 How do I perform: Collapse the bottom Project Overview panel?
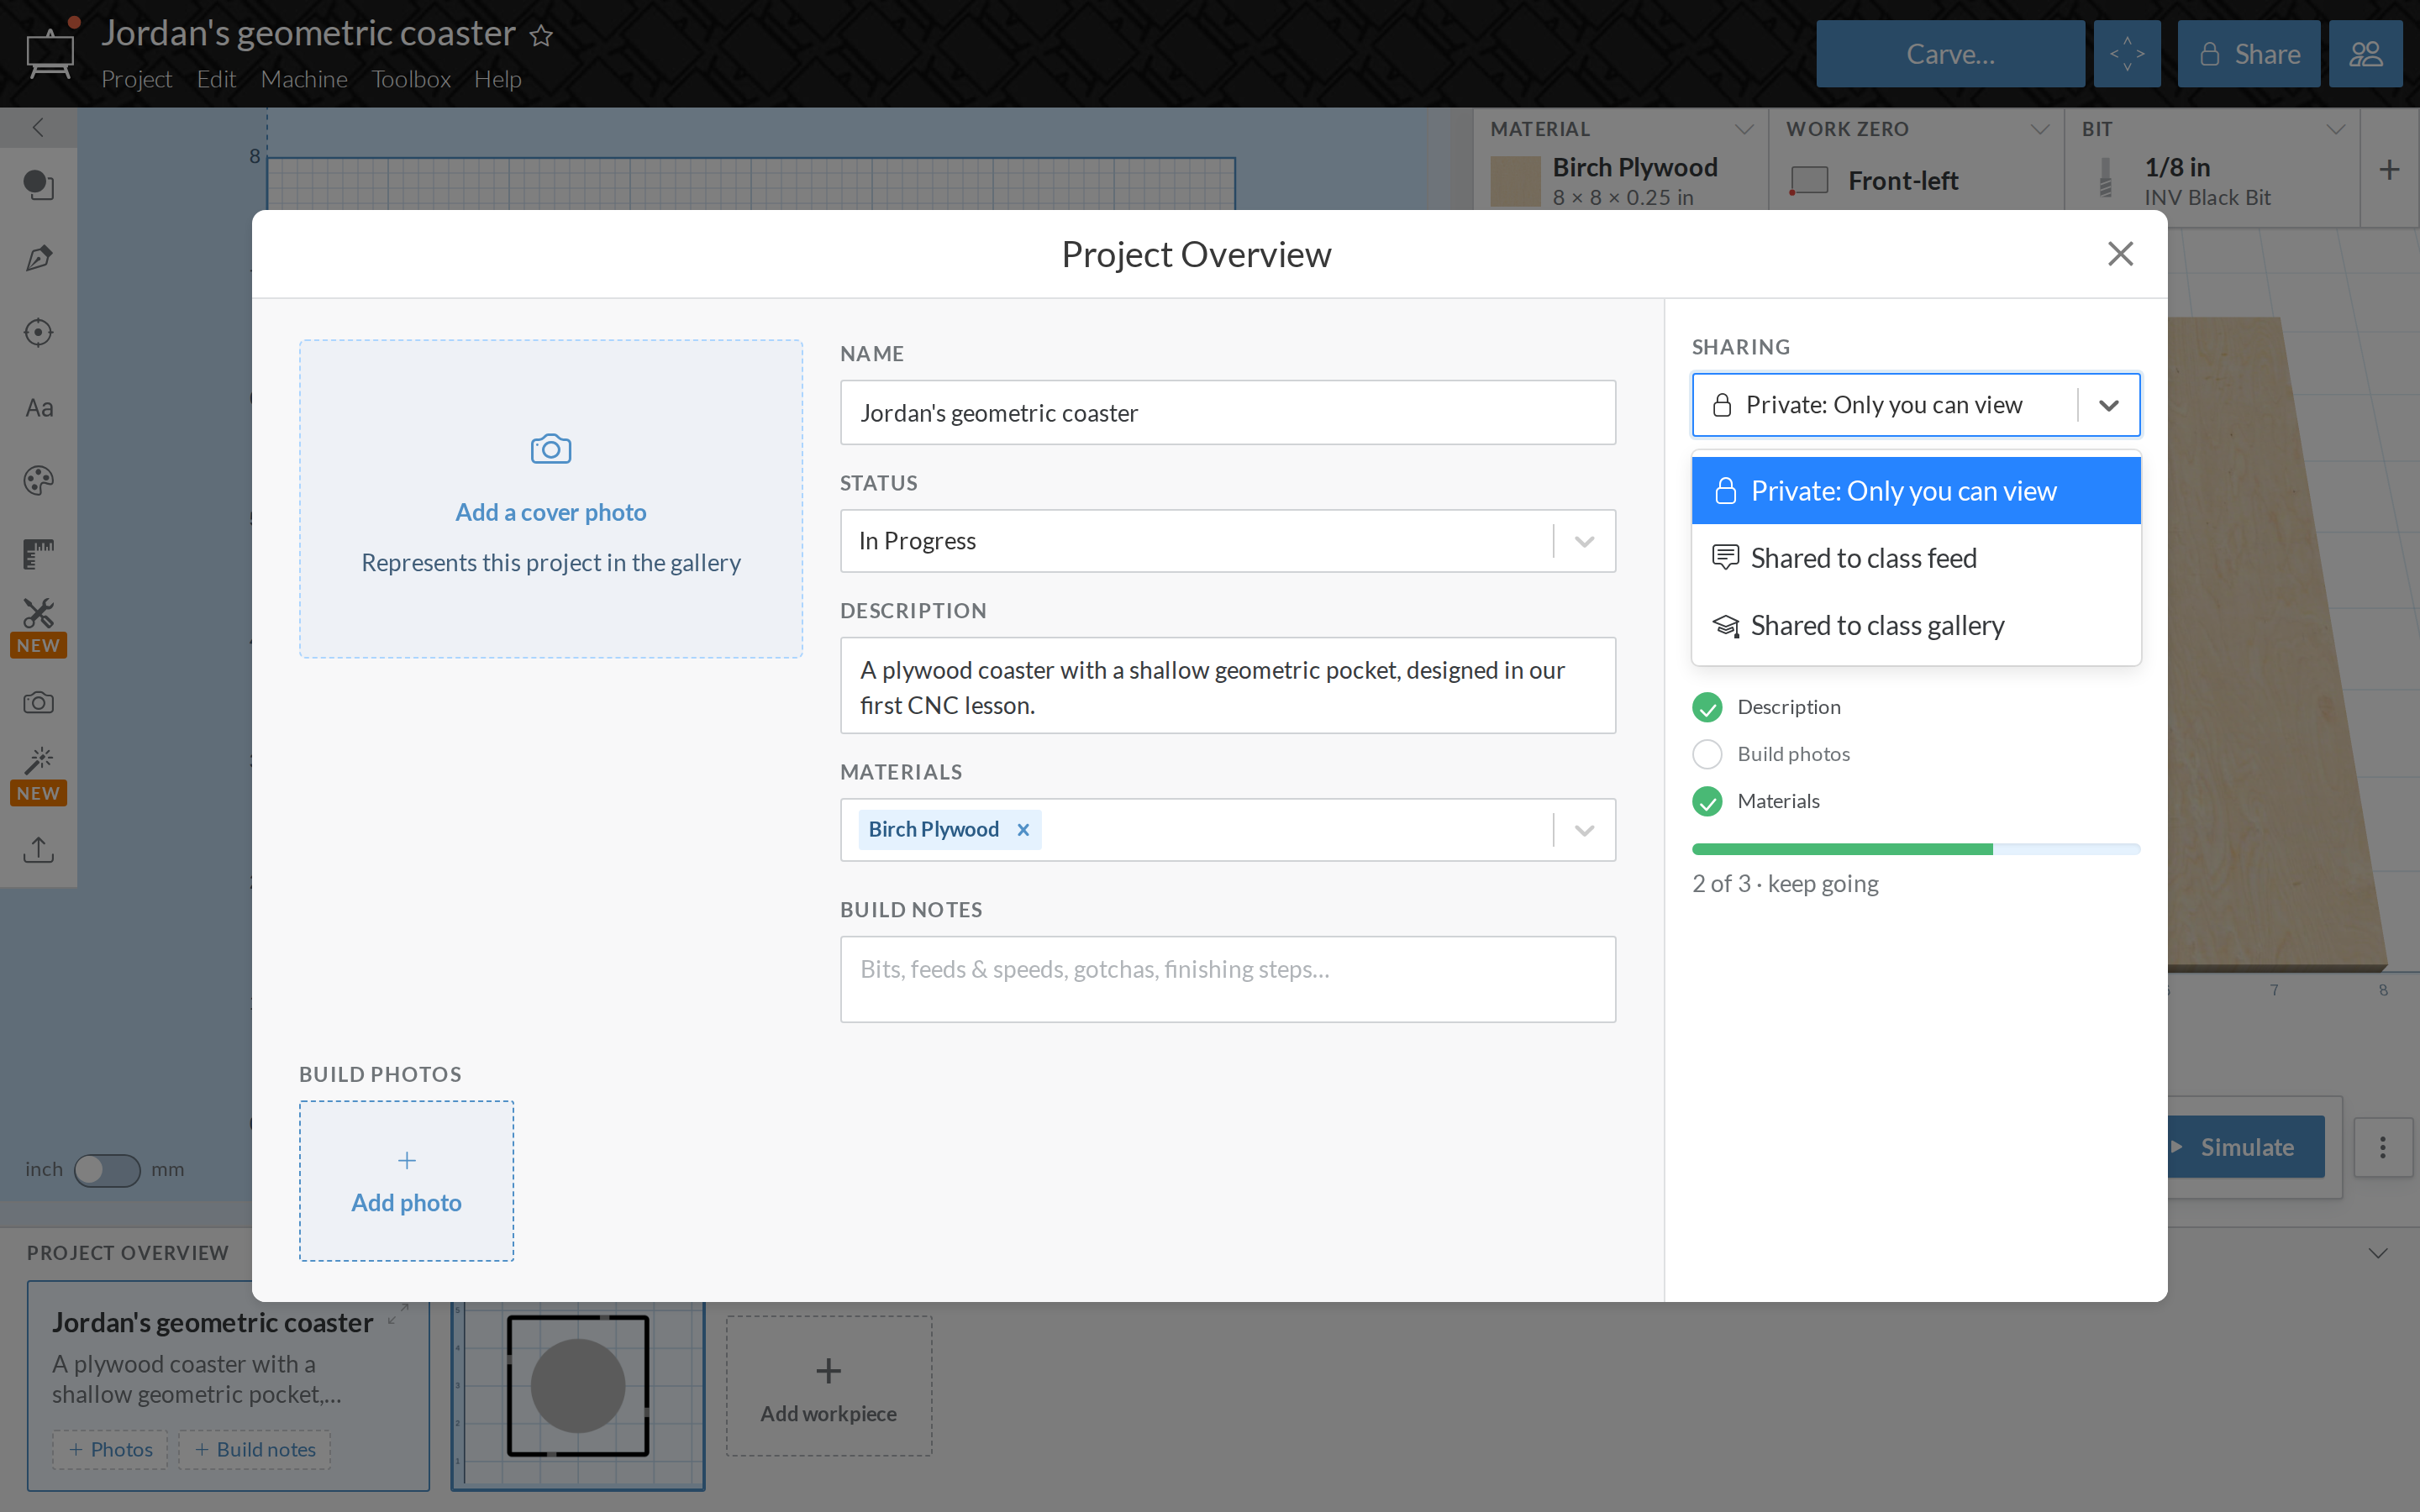click(x=2378, y=1253)
